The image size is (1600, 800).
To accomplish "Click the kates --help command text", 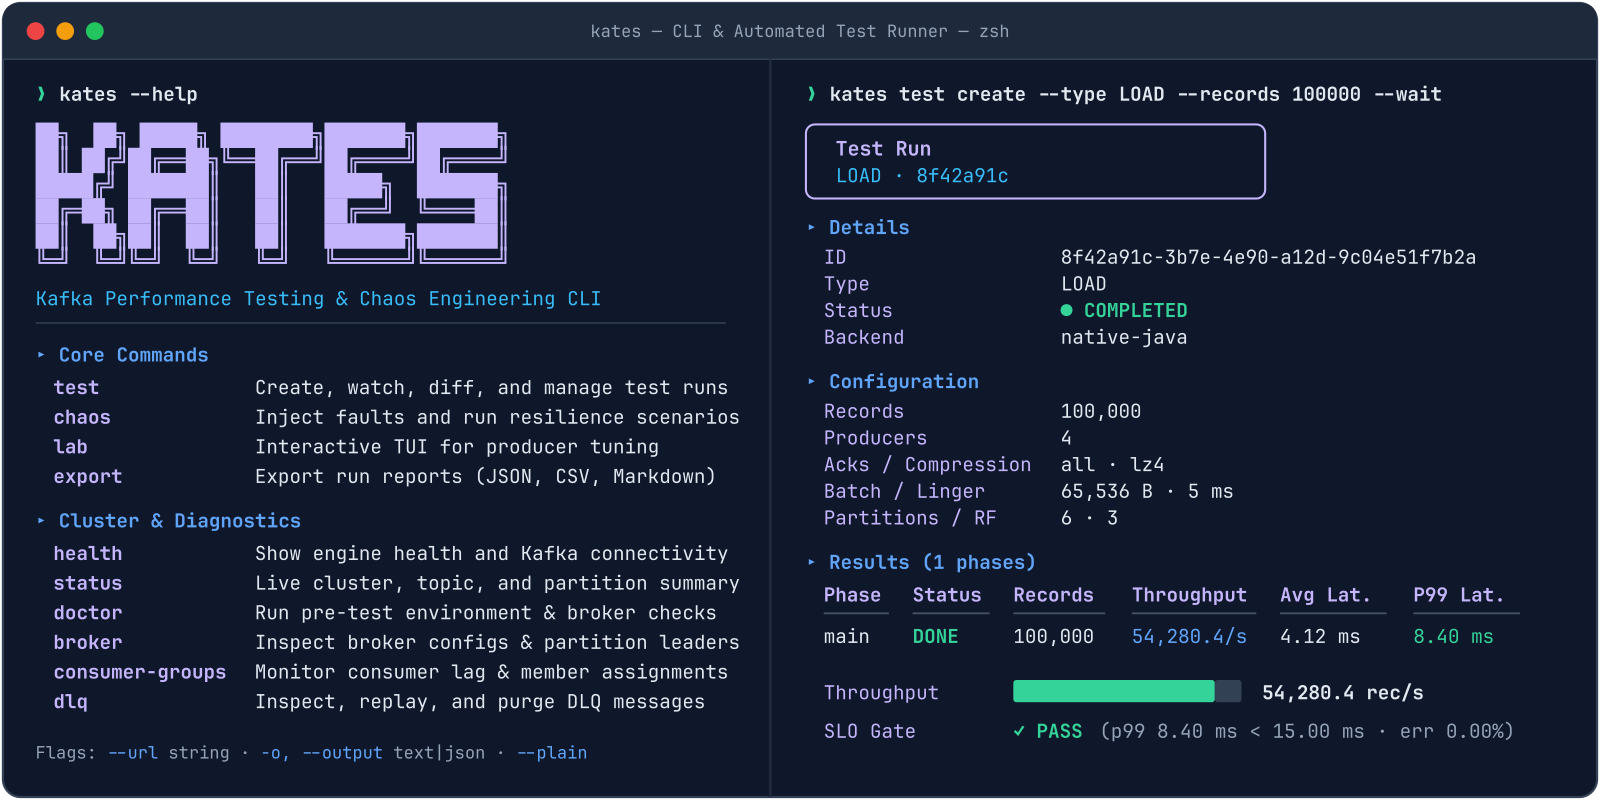I will click(x=128, y=94).
